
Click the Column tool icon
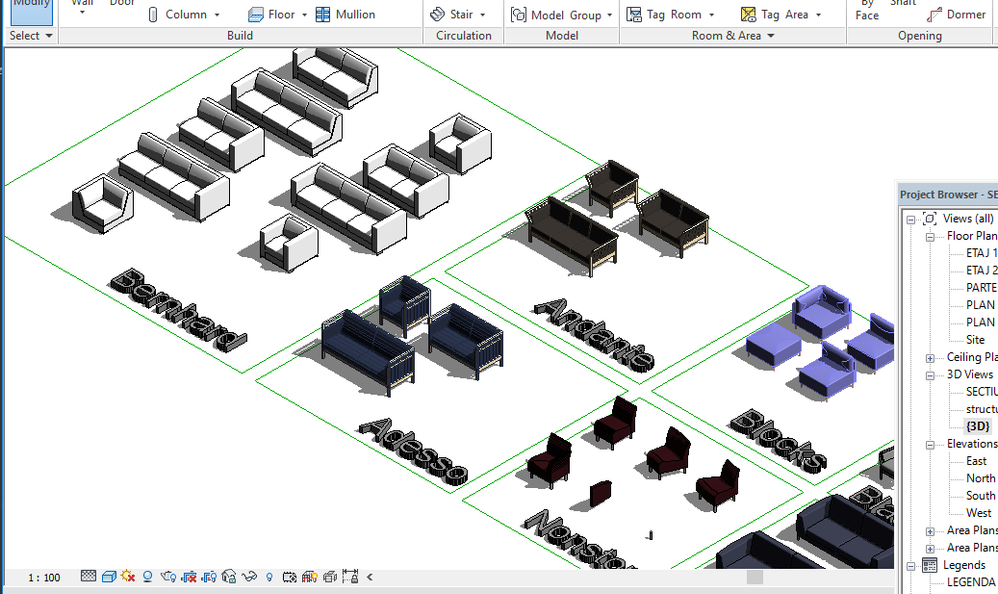pyautogui.click(x=153, y=14)
